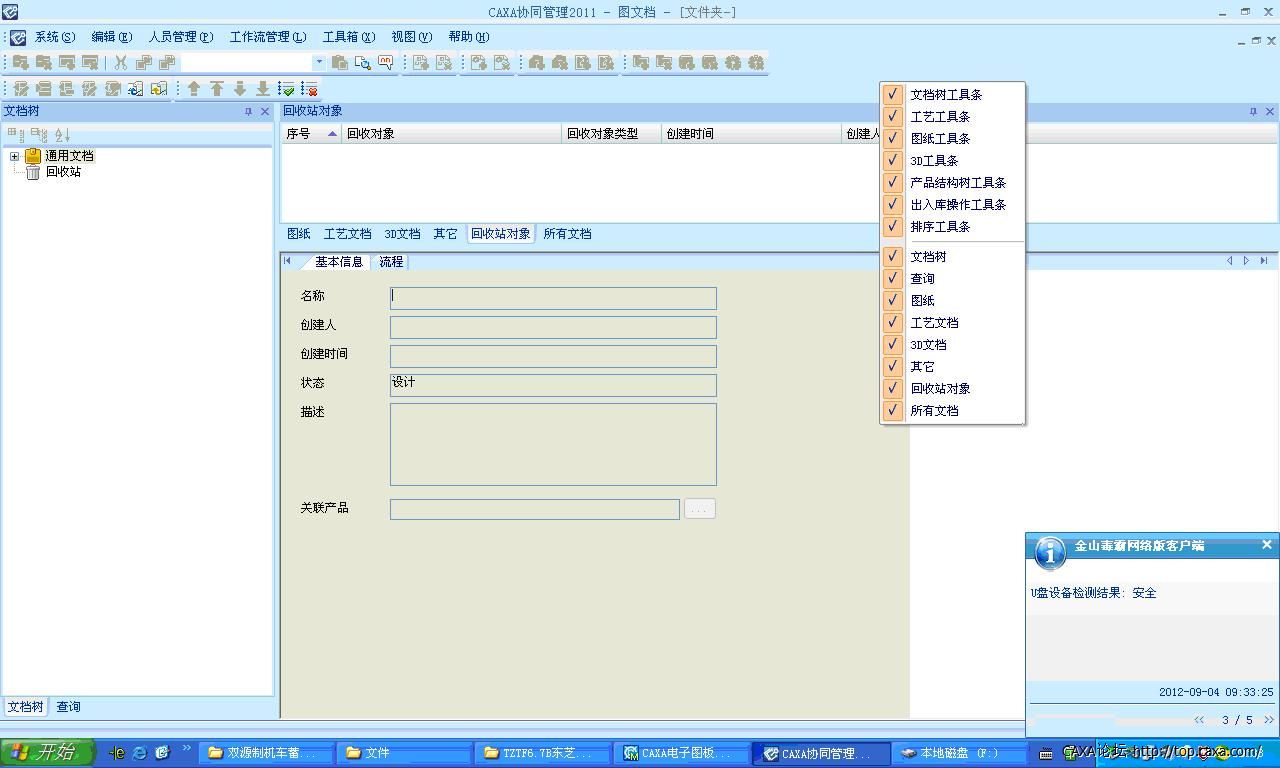Toggle the 3D工具条 checkbox

pyautogui.click(x=893, y=161)
